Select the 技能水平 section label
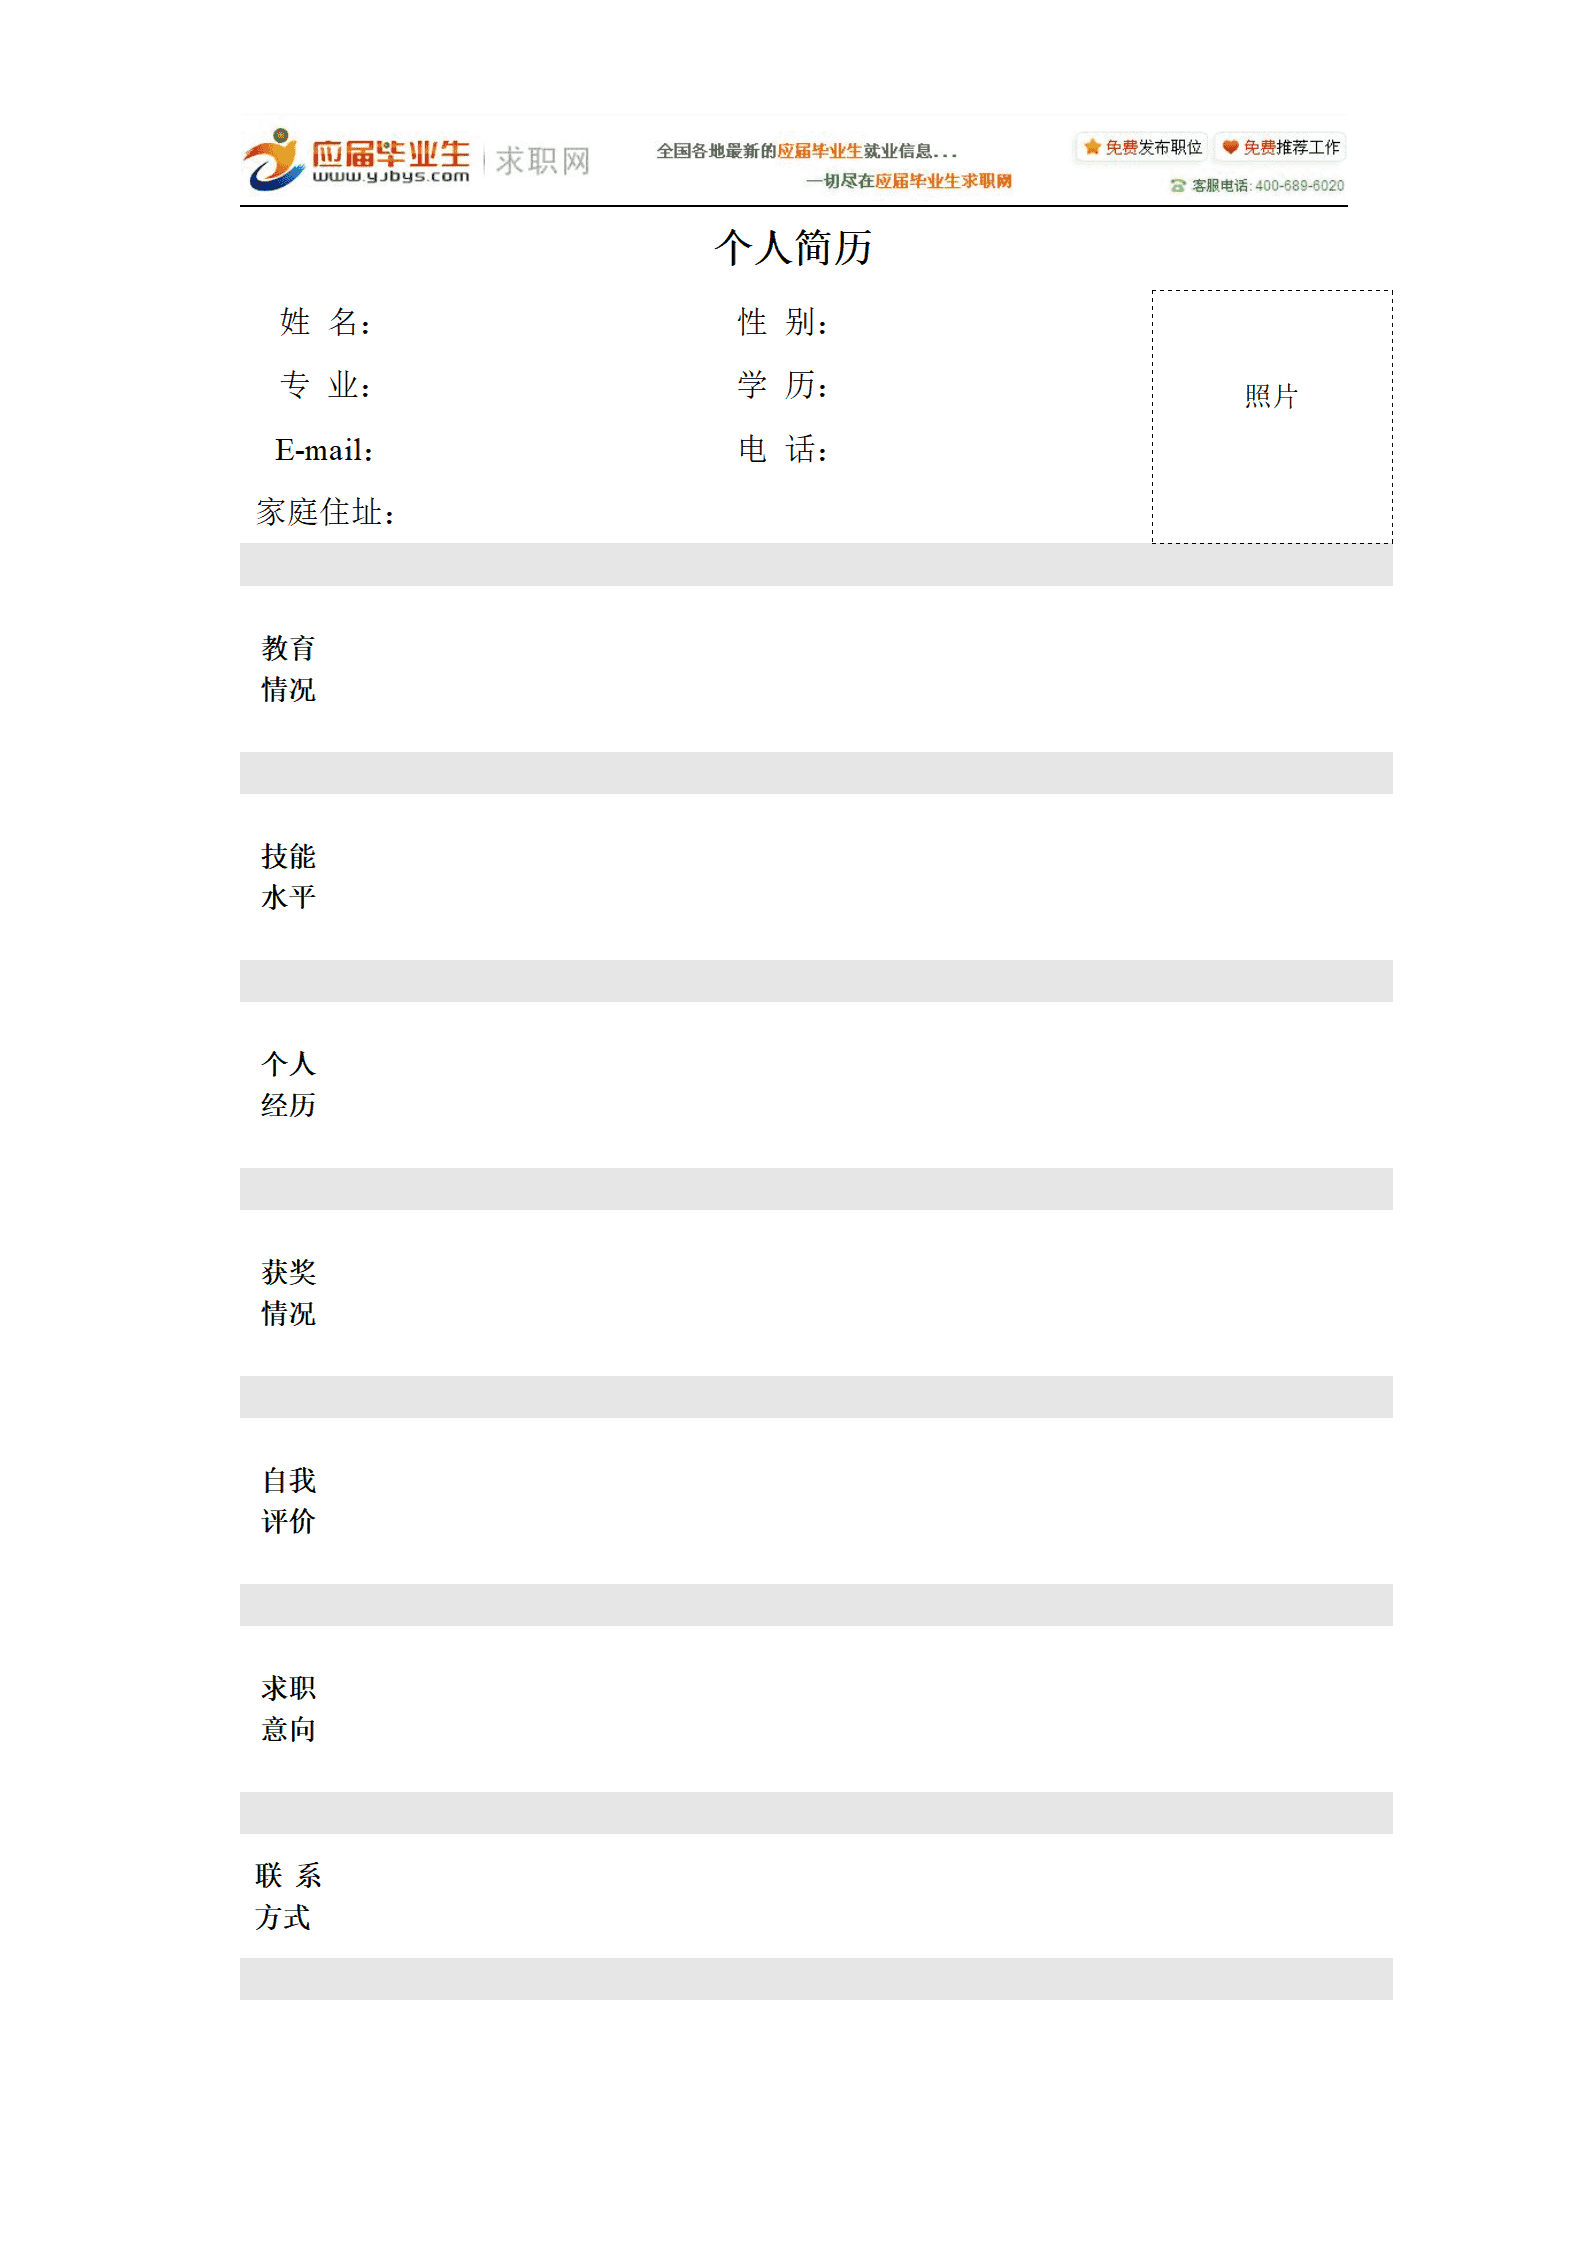1587x2245 pixels. [288, 877]
